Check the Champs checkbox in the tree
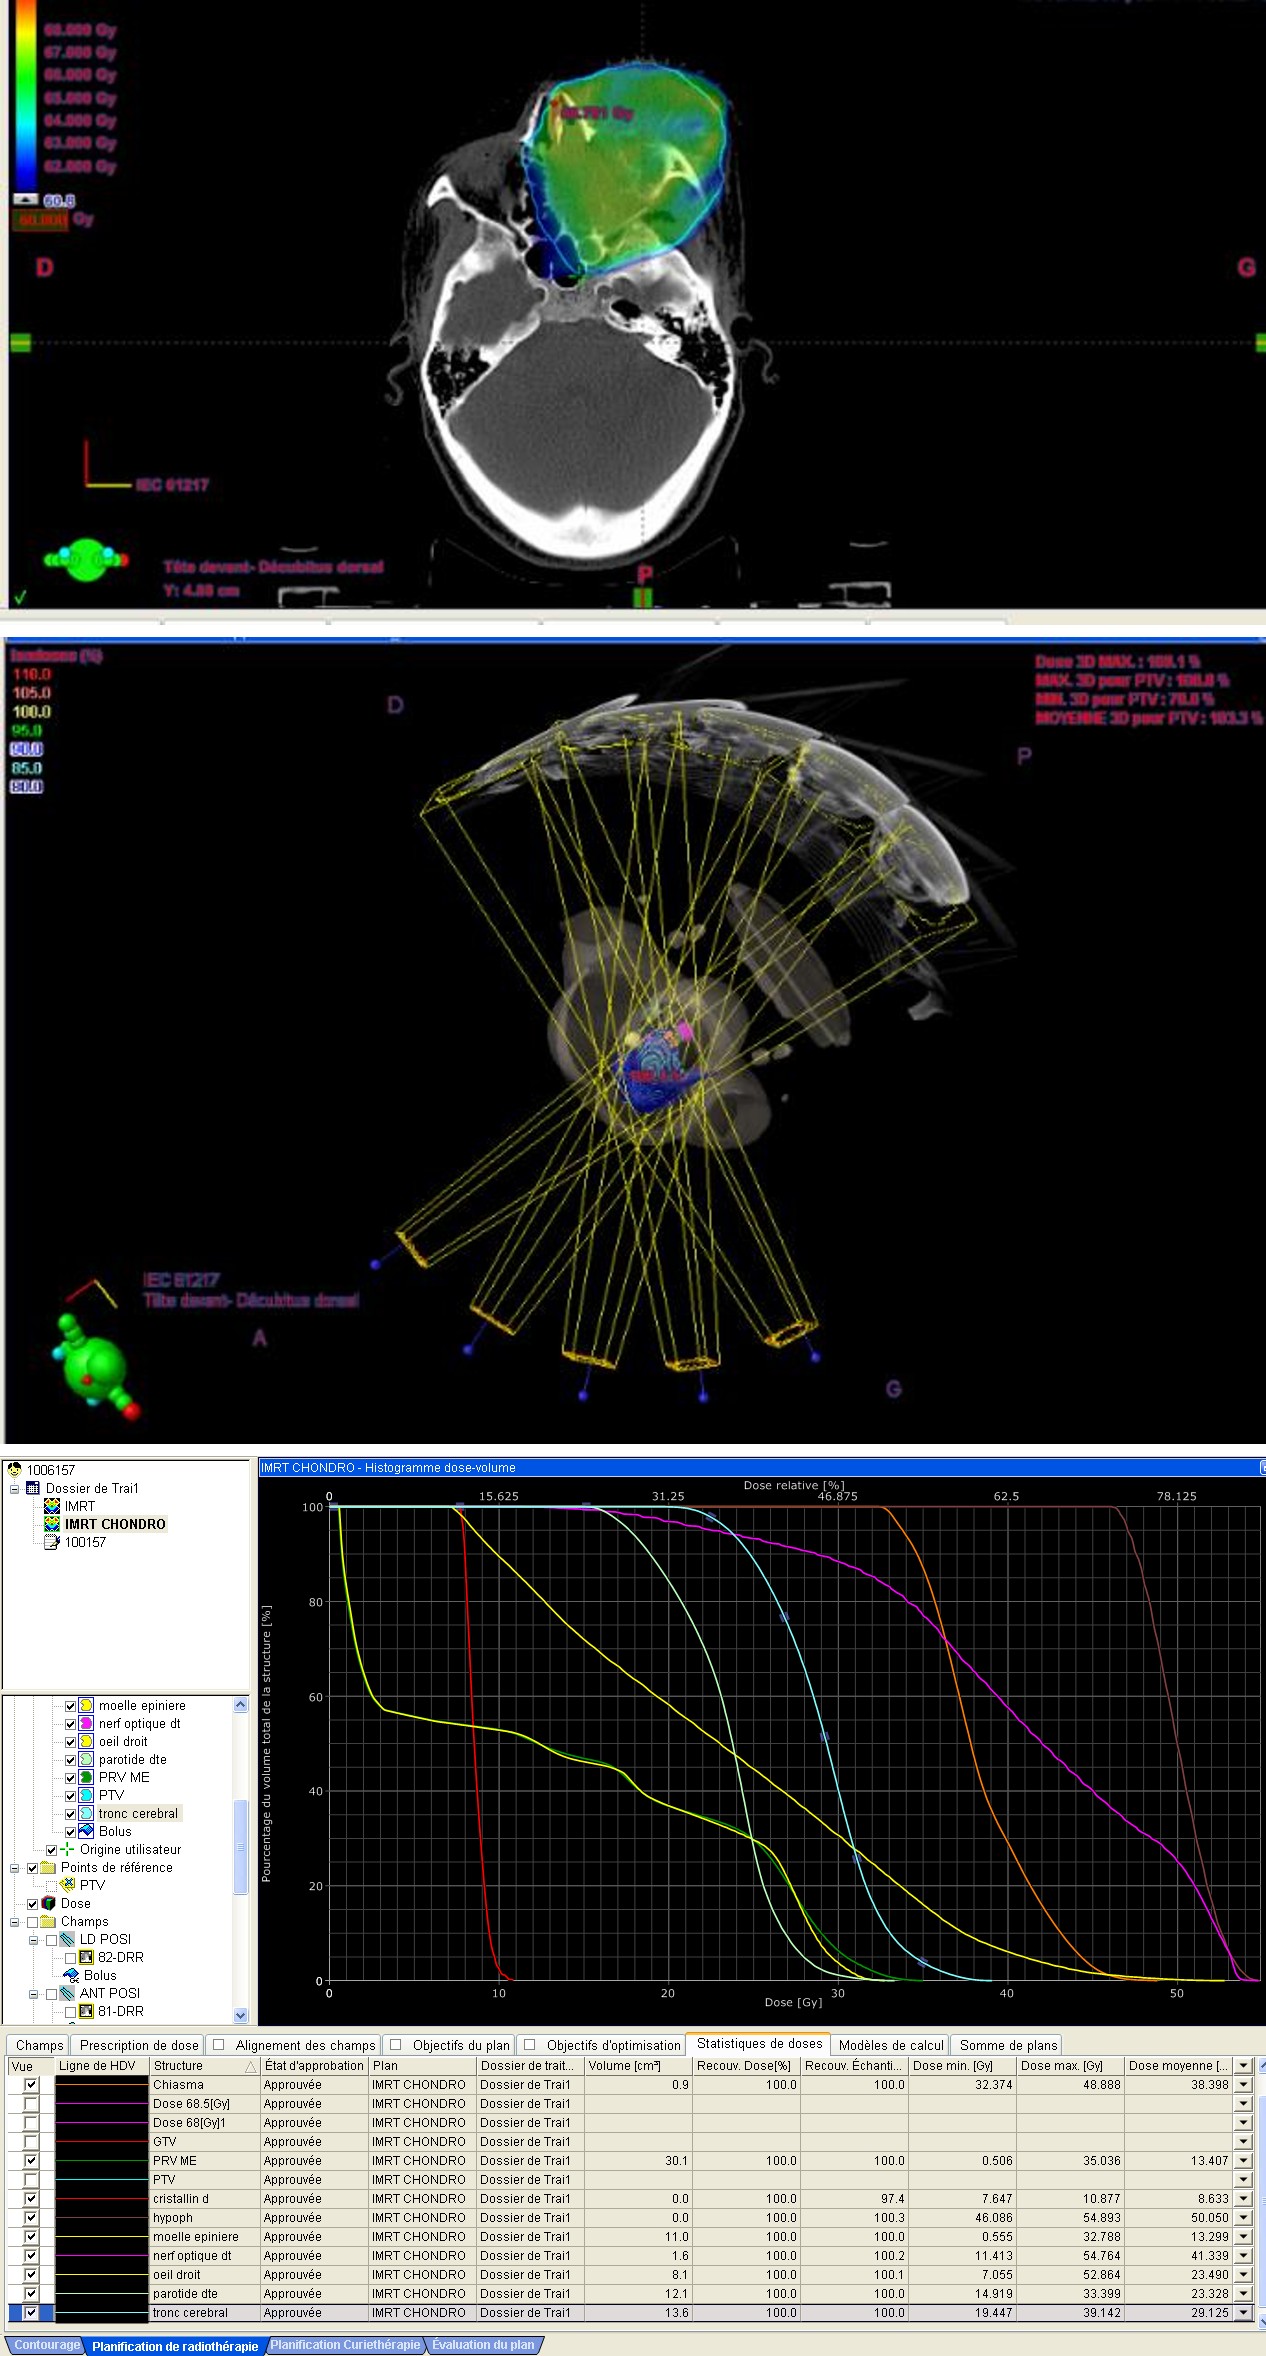 (33, 1921)
